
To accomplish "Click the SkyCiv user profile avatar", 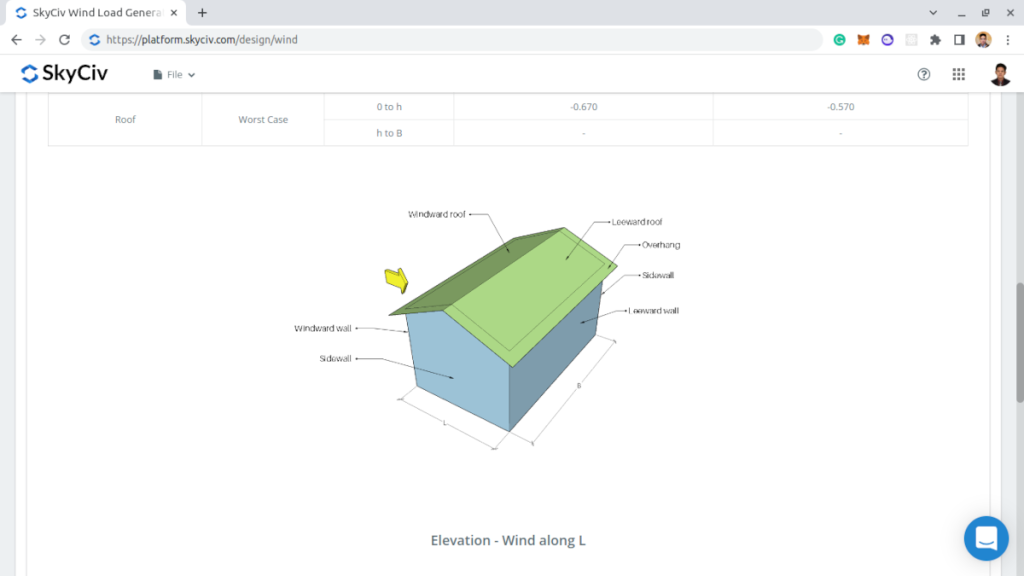I will click(x=1000, y=75).
